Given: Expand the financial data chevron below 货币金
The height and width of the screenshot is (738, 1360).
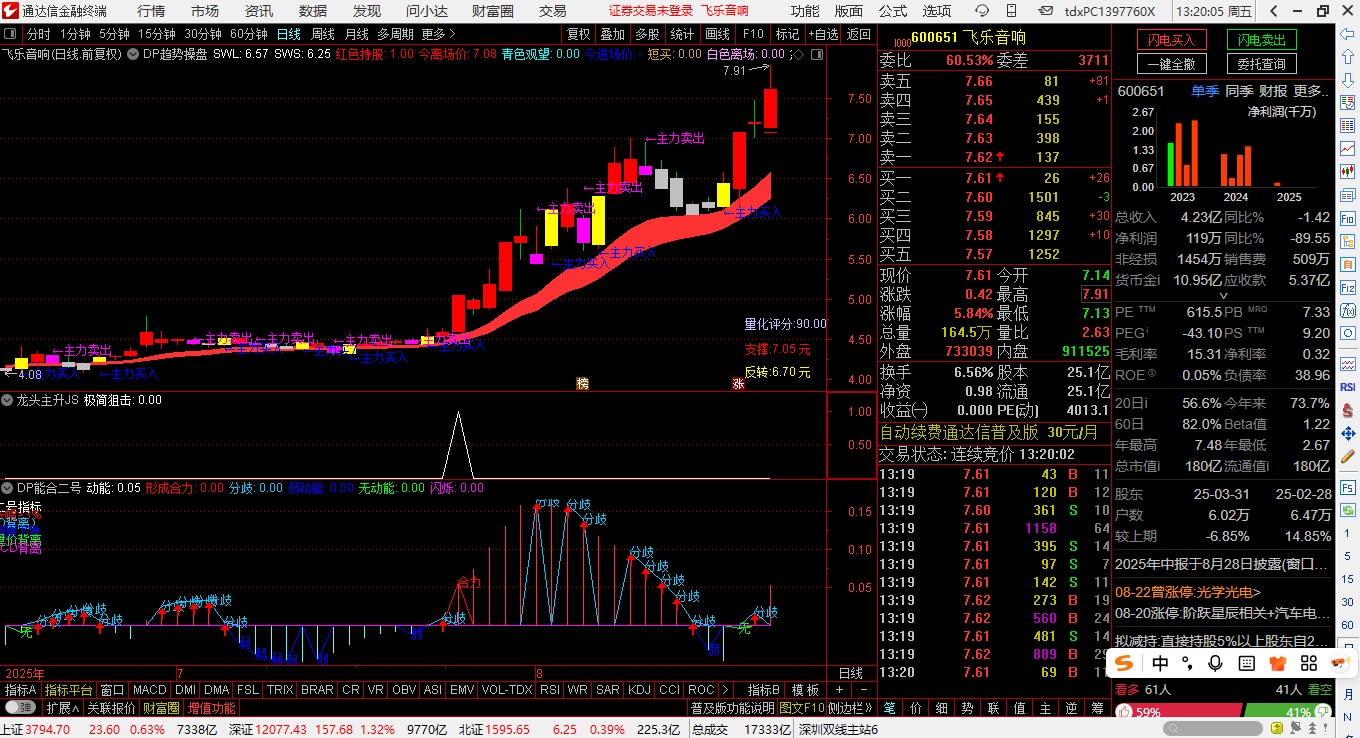Looking at the screenshot, I should pos(1223,296).
